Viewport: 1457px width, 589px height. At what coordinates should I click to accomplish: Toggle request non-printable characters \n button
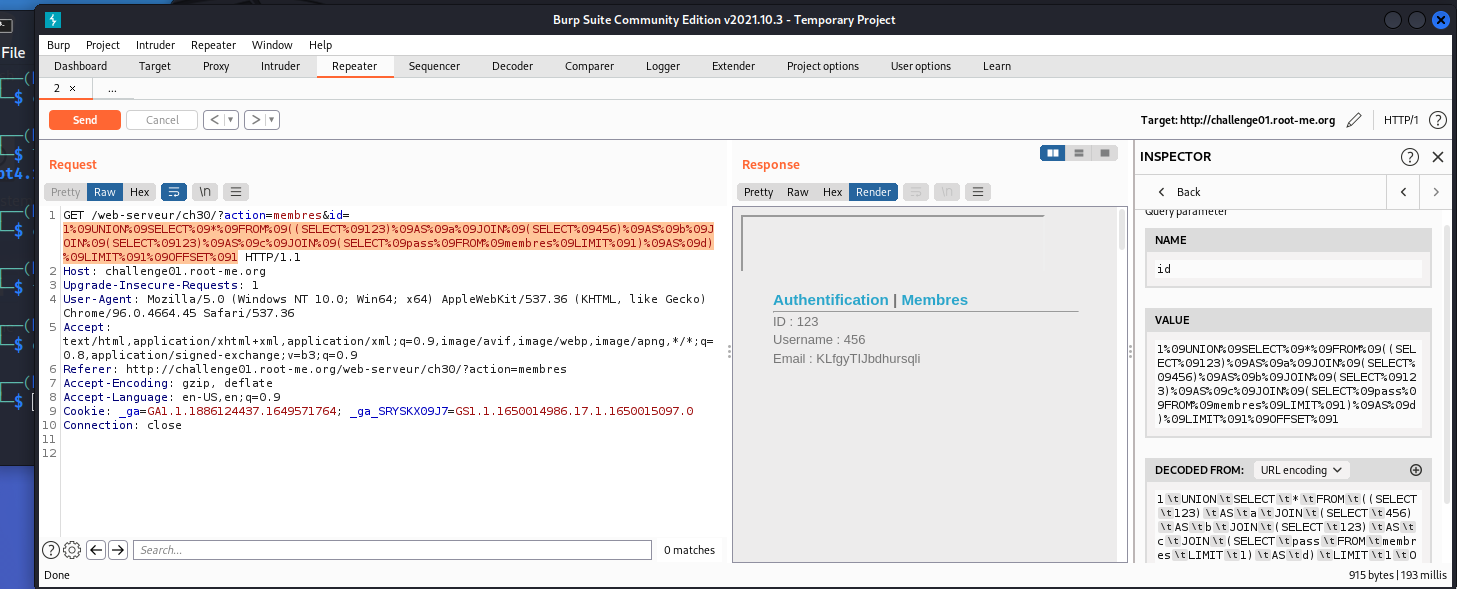point(205,192)
